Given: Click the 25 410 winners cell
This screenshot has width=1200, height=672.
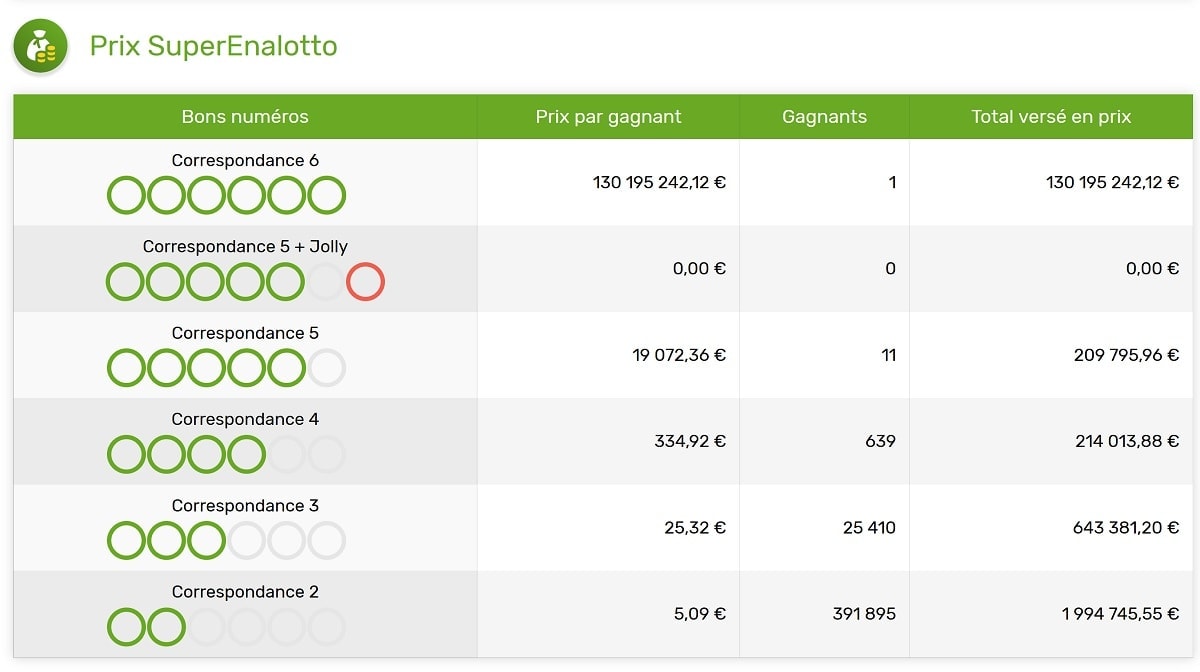Looking at the screenshot, I should click(x=869, y=527).
